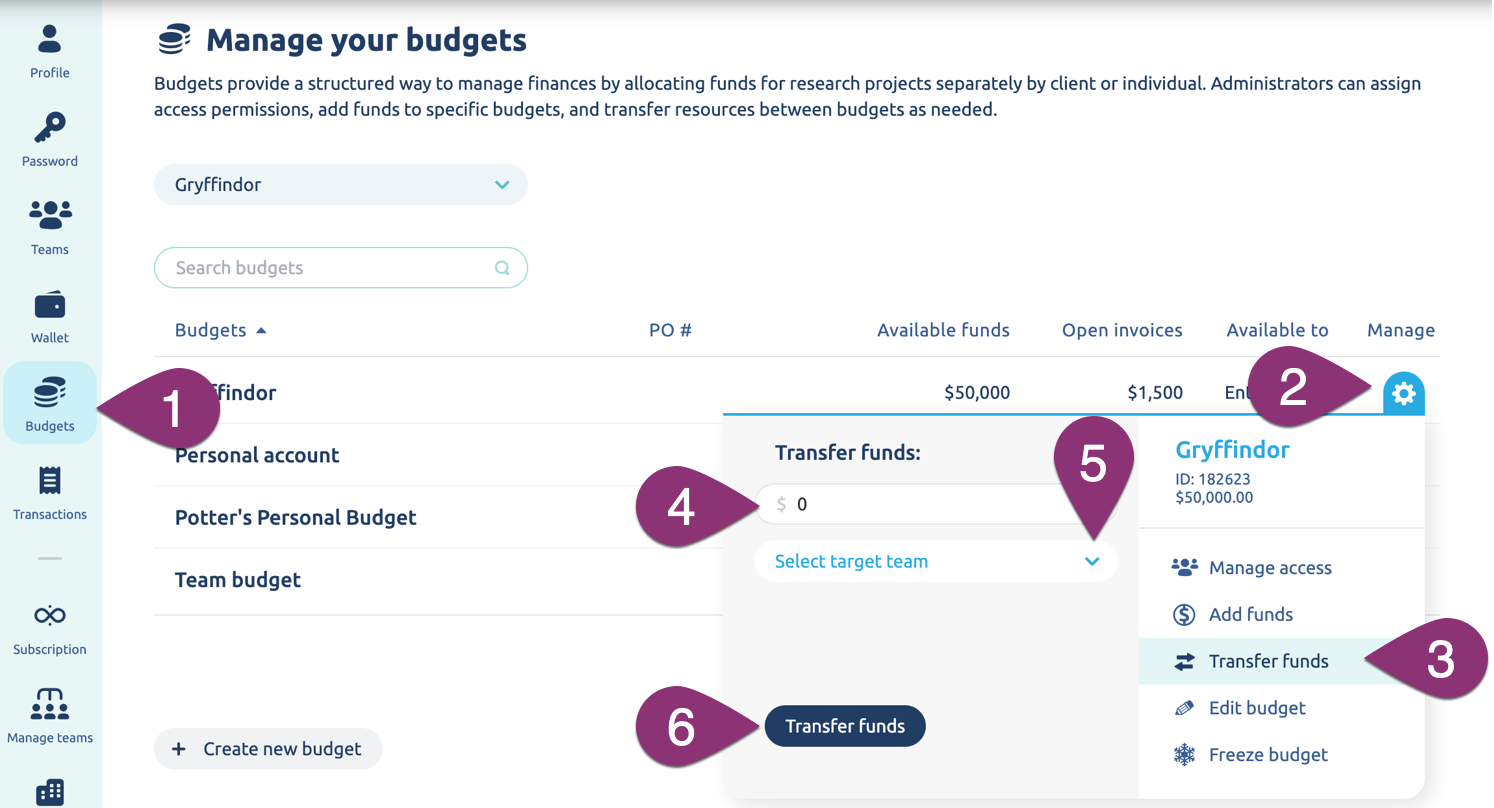Click the Gryffindor budget gear icon
This screenshot has height=808, width=1494.
tap(1404, 394)
